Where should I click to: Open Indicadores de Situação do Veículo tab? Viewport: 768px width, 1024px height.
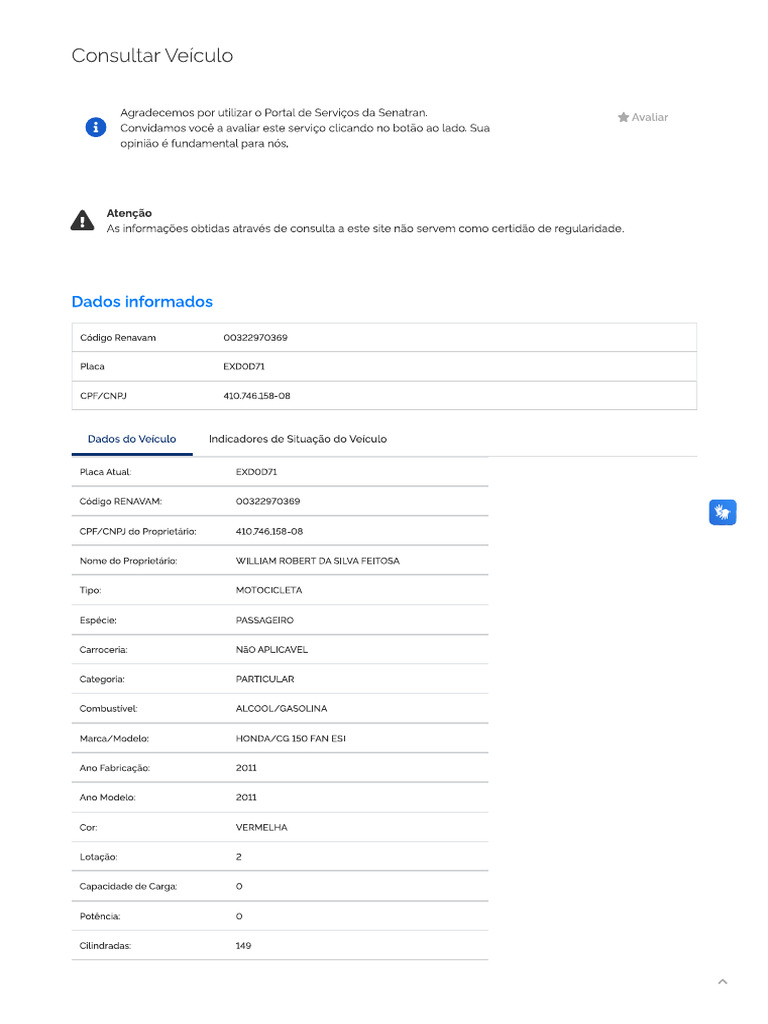tap(297, 439)
